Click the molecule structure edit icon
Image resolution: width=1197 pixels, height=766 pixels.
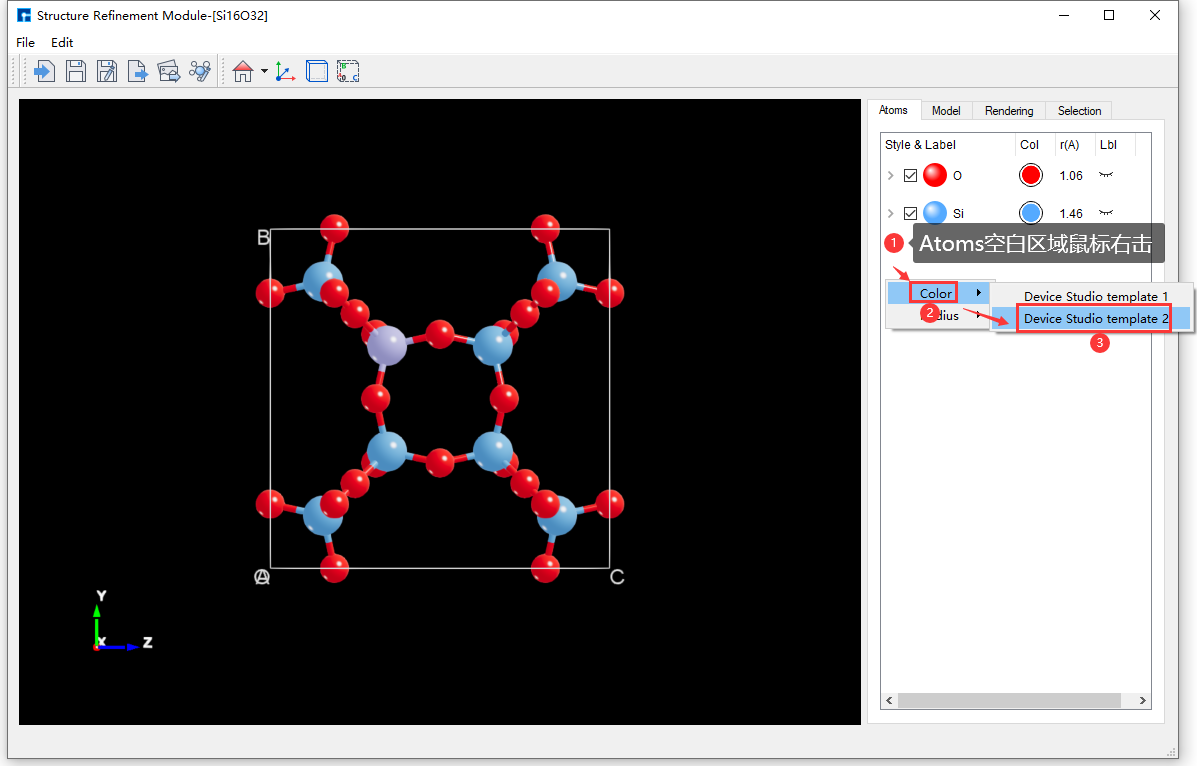200,71
